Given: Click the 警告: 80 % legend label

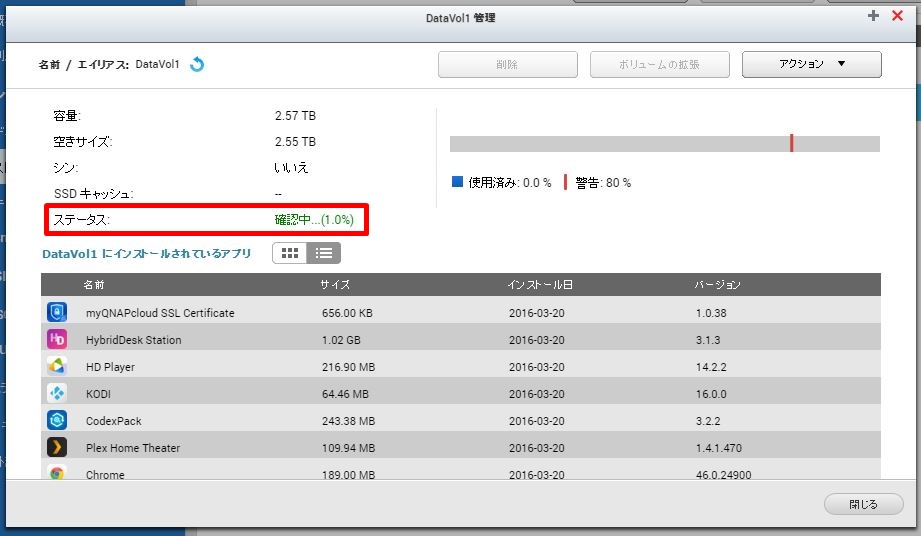Looking at the screenshot, I should pyautogui.click(x=603, y=183).
